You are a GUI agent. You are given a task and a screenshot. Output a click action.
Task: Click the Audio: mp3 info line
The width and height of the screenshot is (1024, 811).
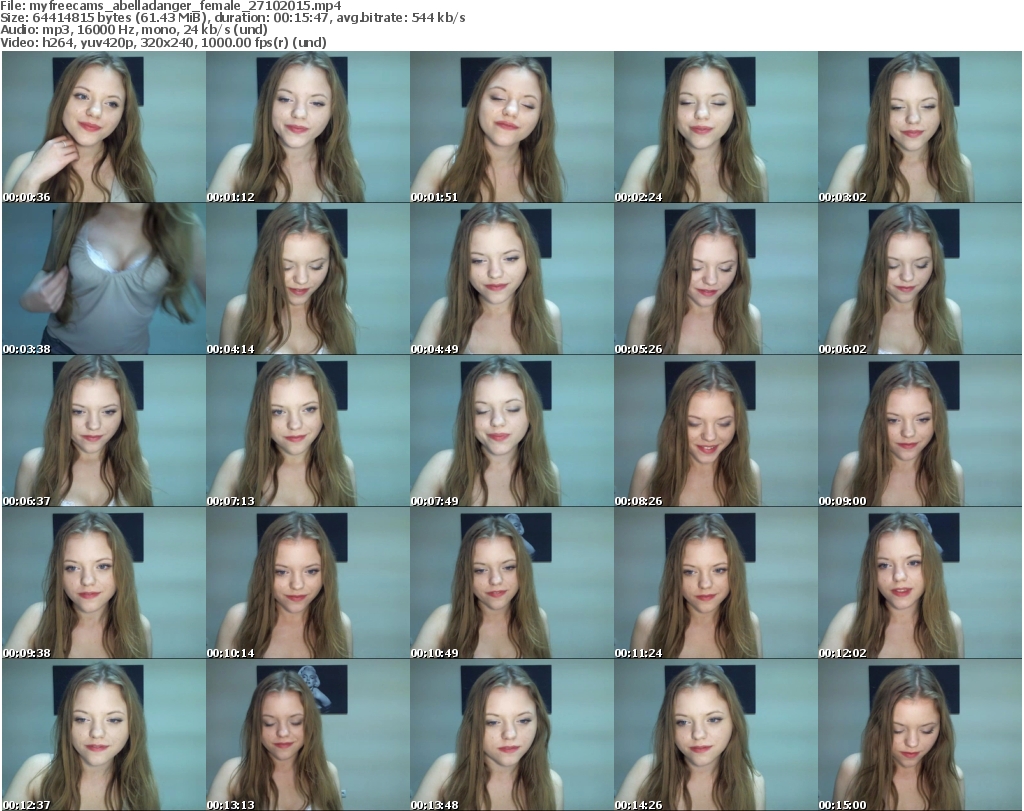coord(134,30)
